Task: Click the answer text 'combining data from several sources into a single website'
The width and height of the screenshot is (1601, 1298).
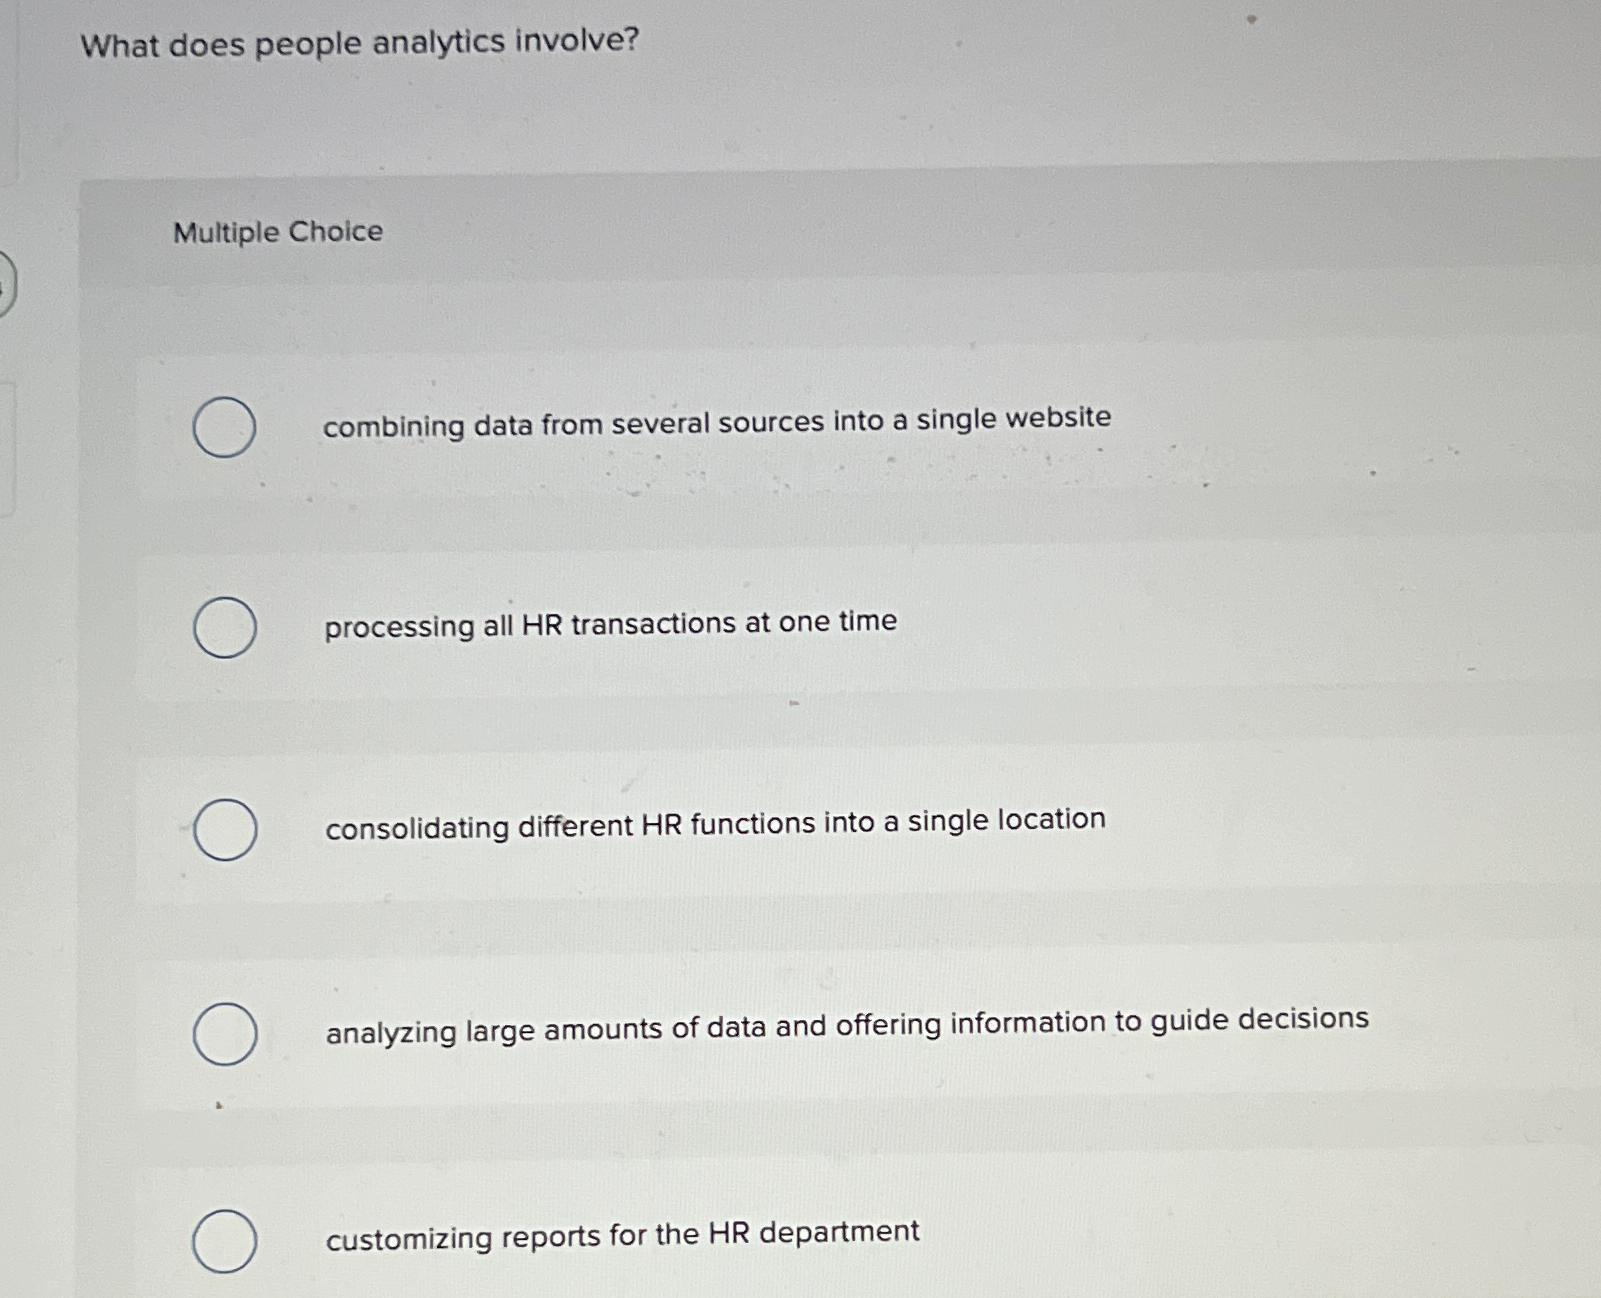Action: coord(716,421)
